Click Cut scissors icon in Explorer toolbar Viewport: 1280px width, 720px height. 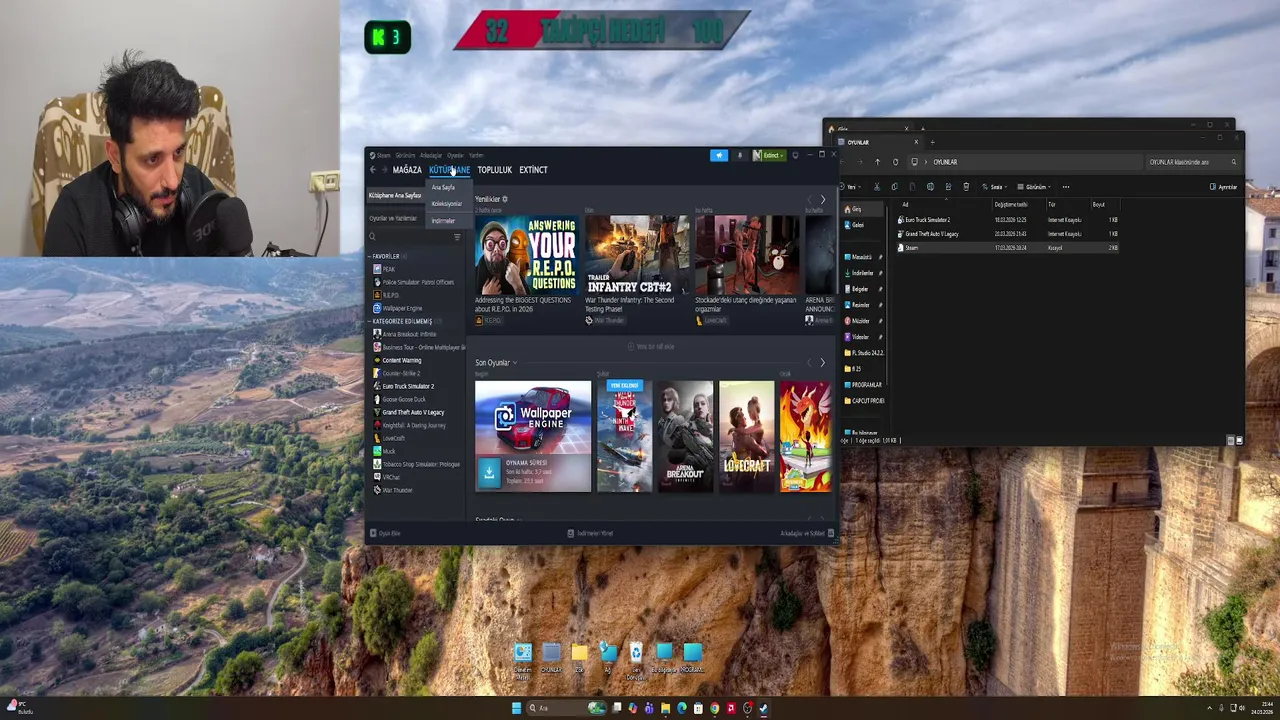click(x=876, y=187)
